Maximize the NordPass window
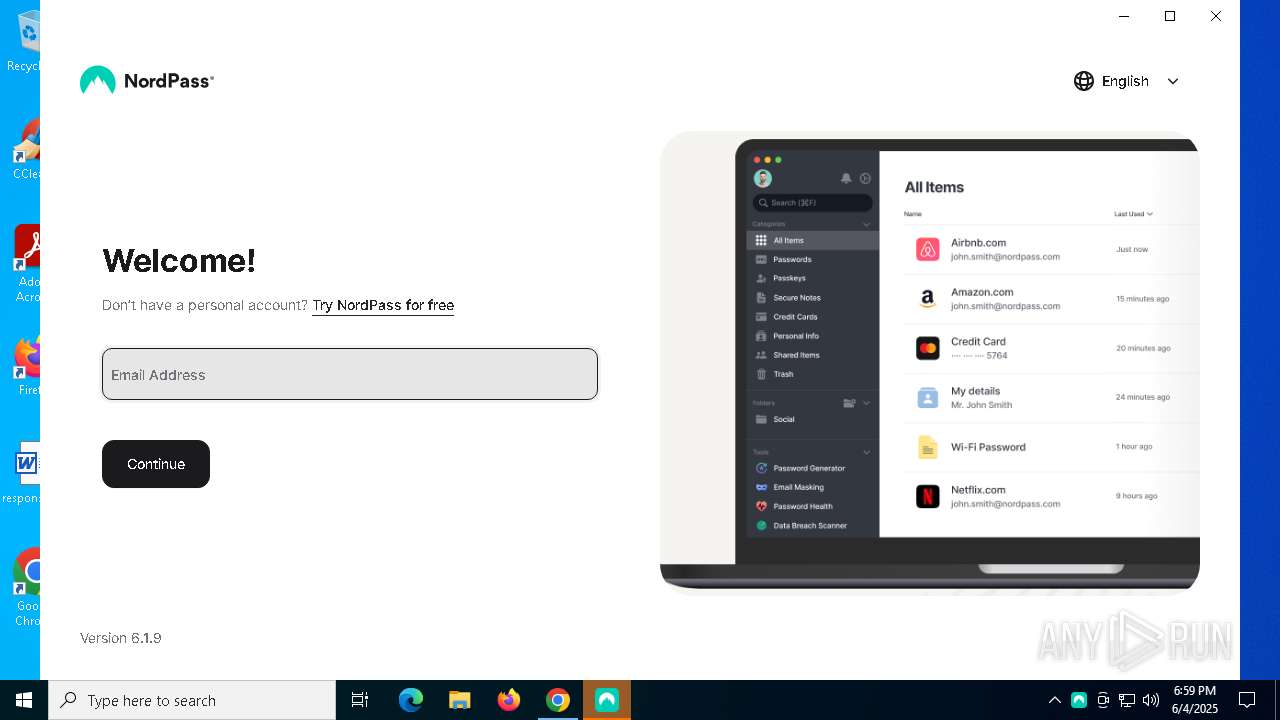 1170,16
